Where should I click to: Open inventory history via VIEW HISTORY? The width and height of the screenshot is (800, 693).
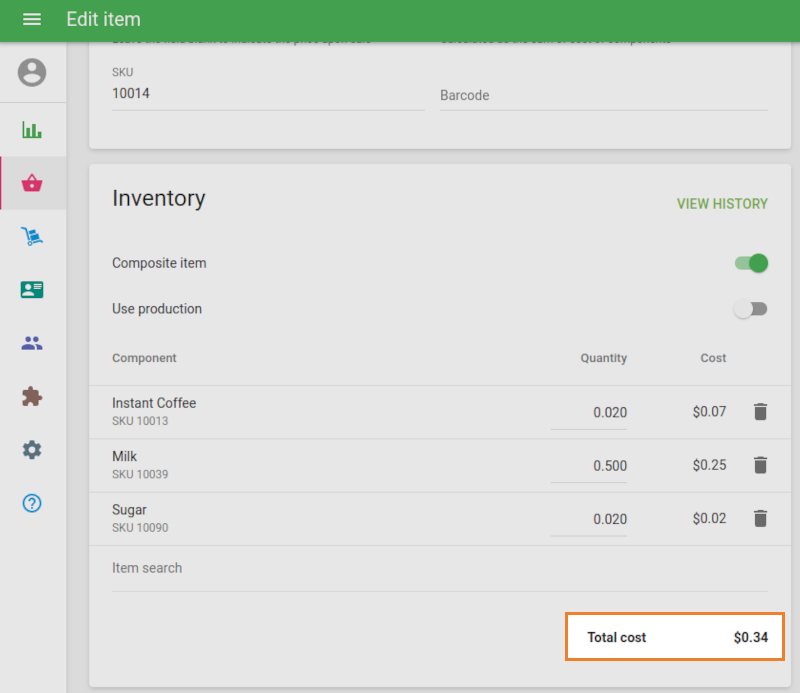click(723, 204)
